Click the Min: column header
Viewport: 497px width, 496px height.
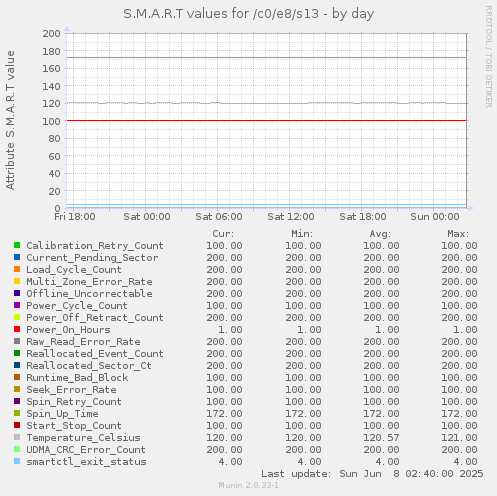coord(302,234)
